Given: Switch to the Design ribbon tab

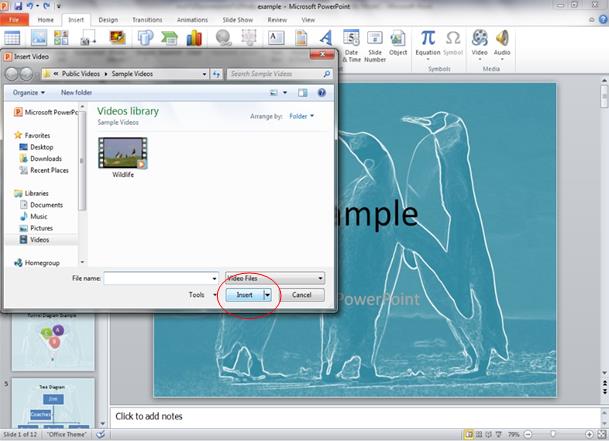Looking at the screenshot, I should [108, 19].
